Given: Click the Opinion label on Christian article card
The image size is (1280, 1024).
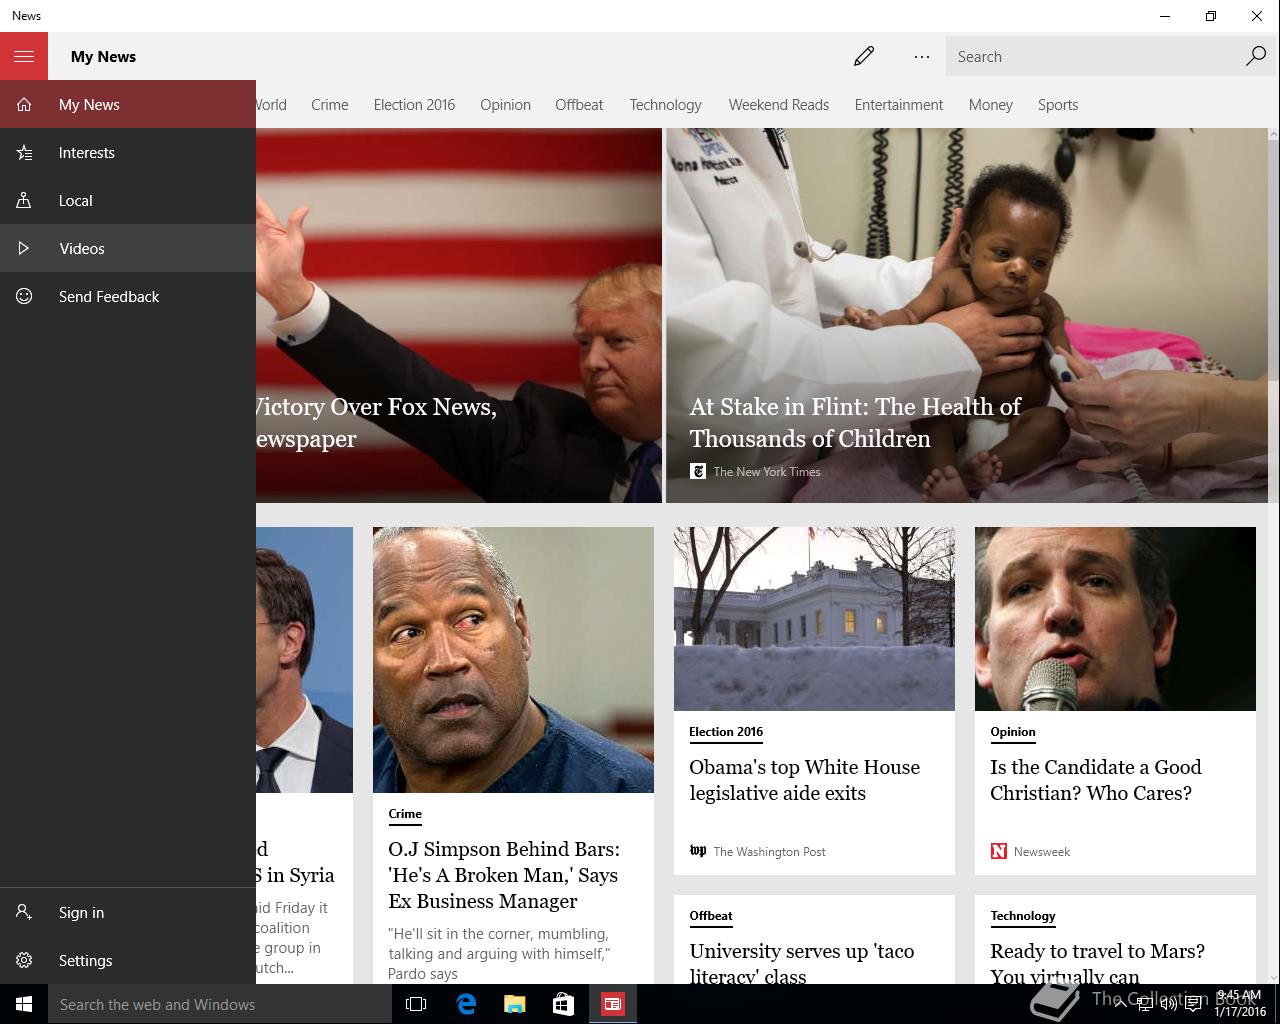Looking at the screenshot, I should (1013, 732).
